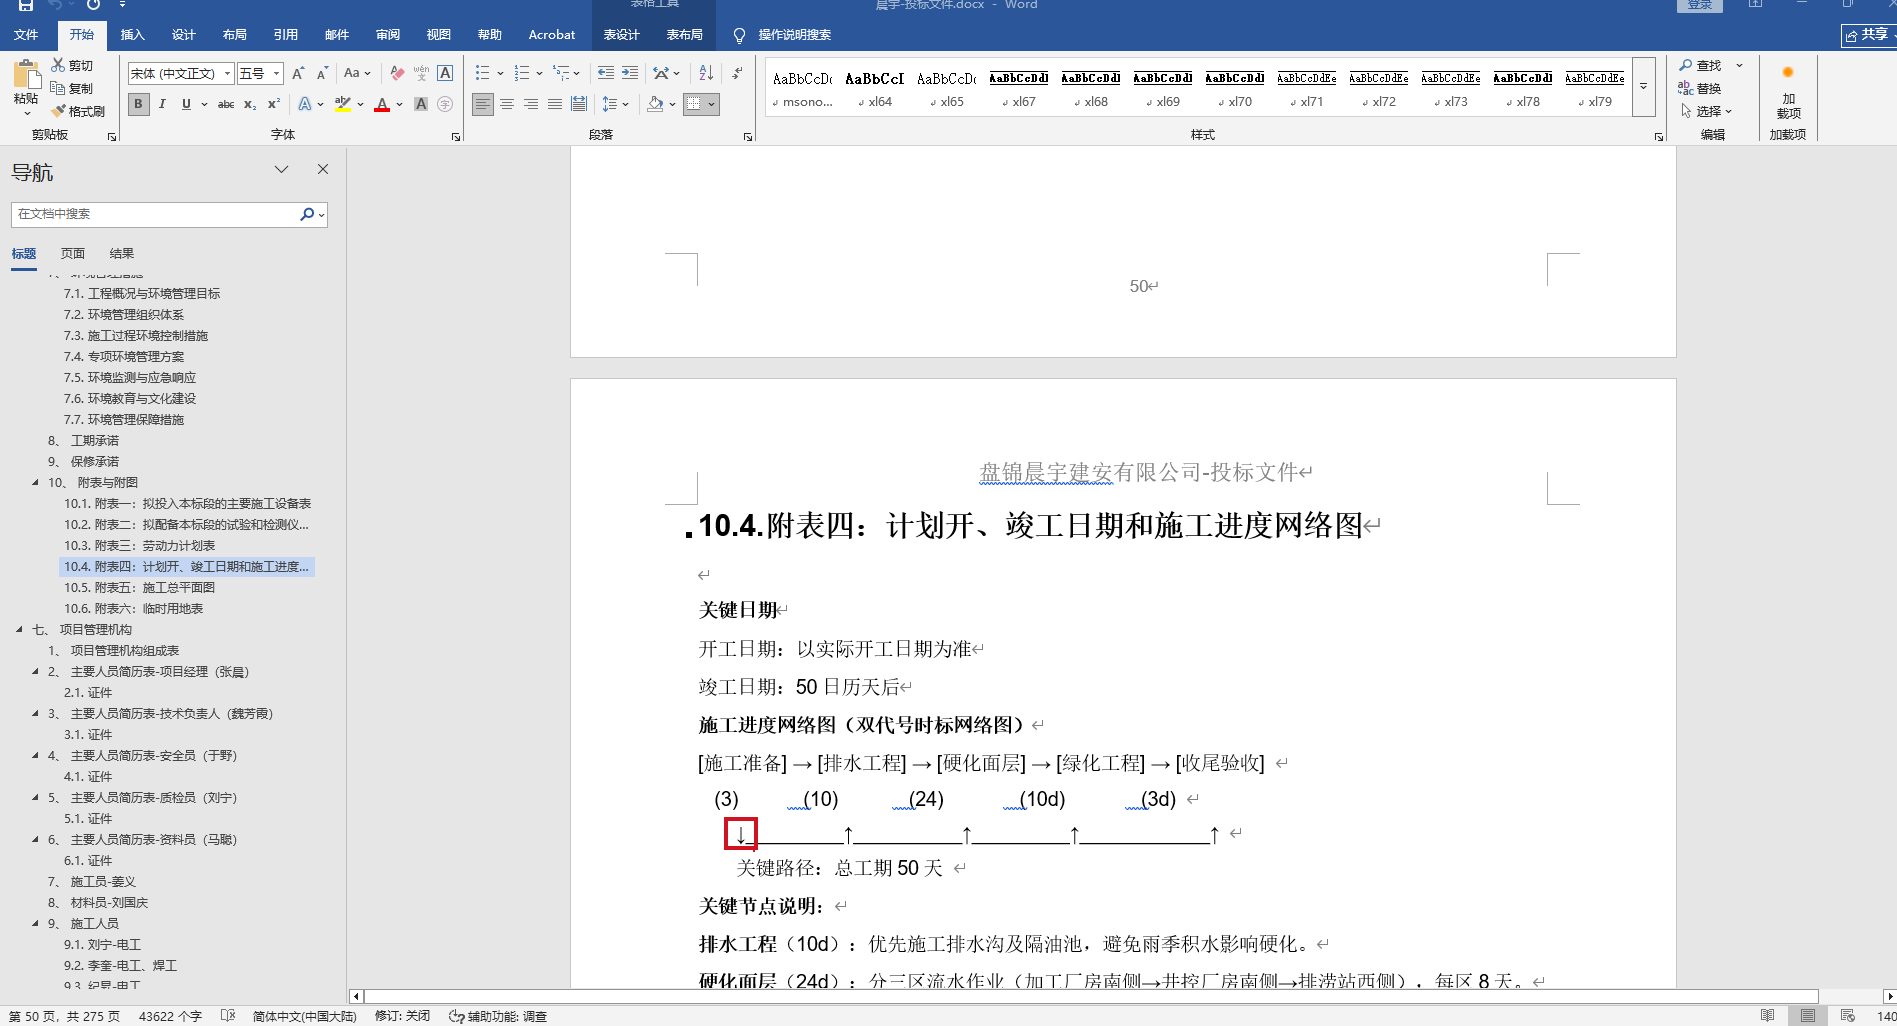This screenshot has width=1897, height=1026.
Task: Open the bullet list style dropdown arrow
Action: pos(500,73)
